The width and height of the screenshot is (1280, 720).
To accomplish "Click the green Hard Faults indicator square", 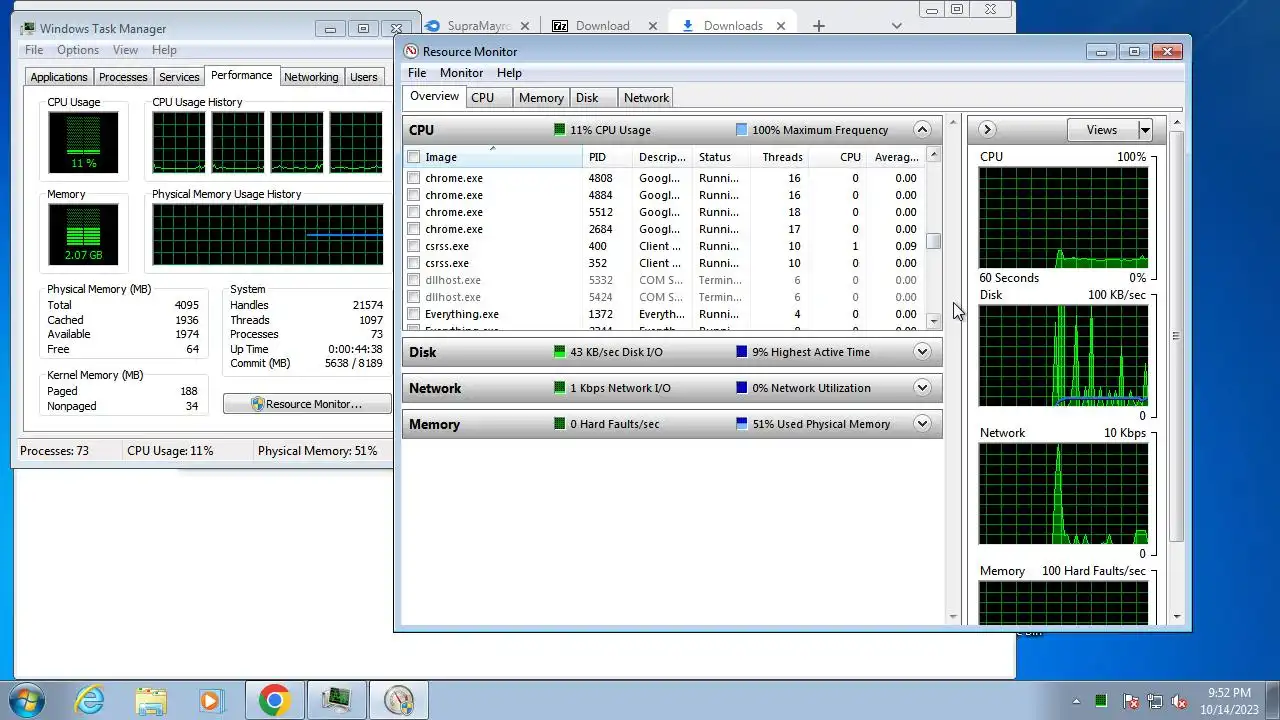I will point(559,424).
